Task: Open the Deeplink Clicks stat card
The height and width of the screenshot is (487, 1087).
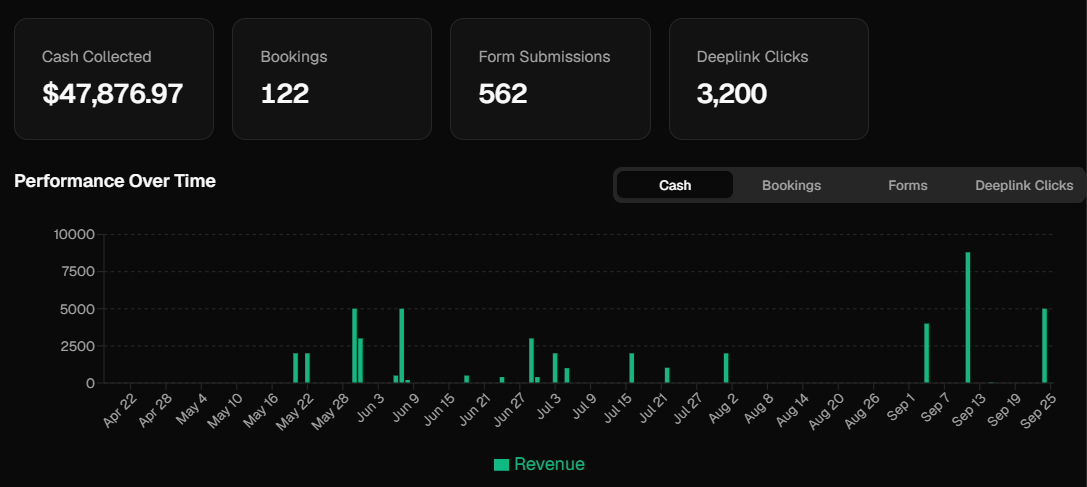Action: (769, 79)
